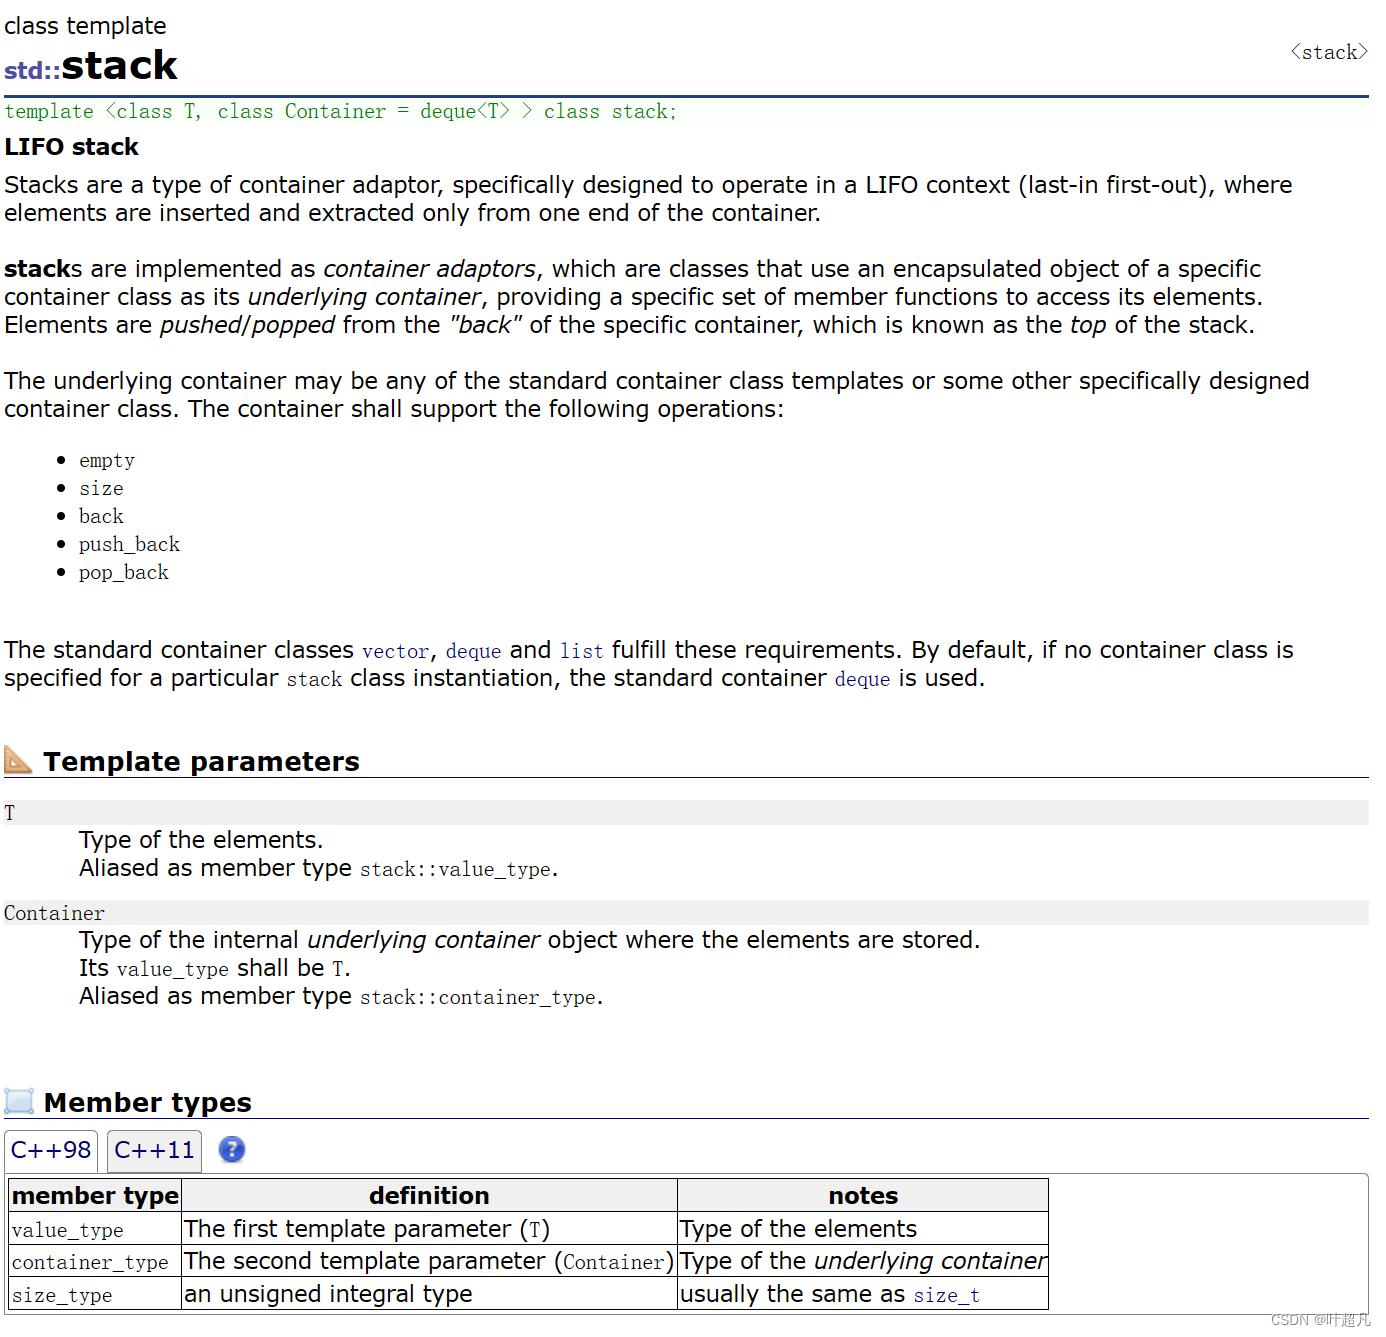Click the 'Member types' heading text
Screen dimensions: 1386x1337
[148, 1103]
